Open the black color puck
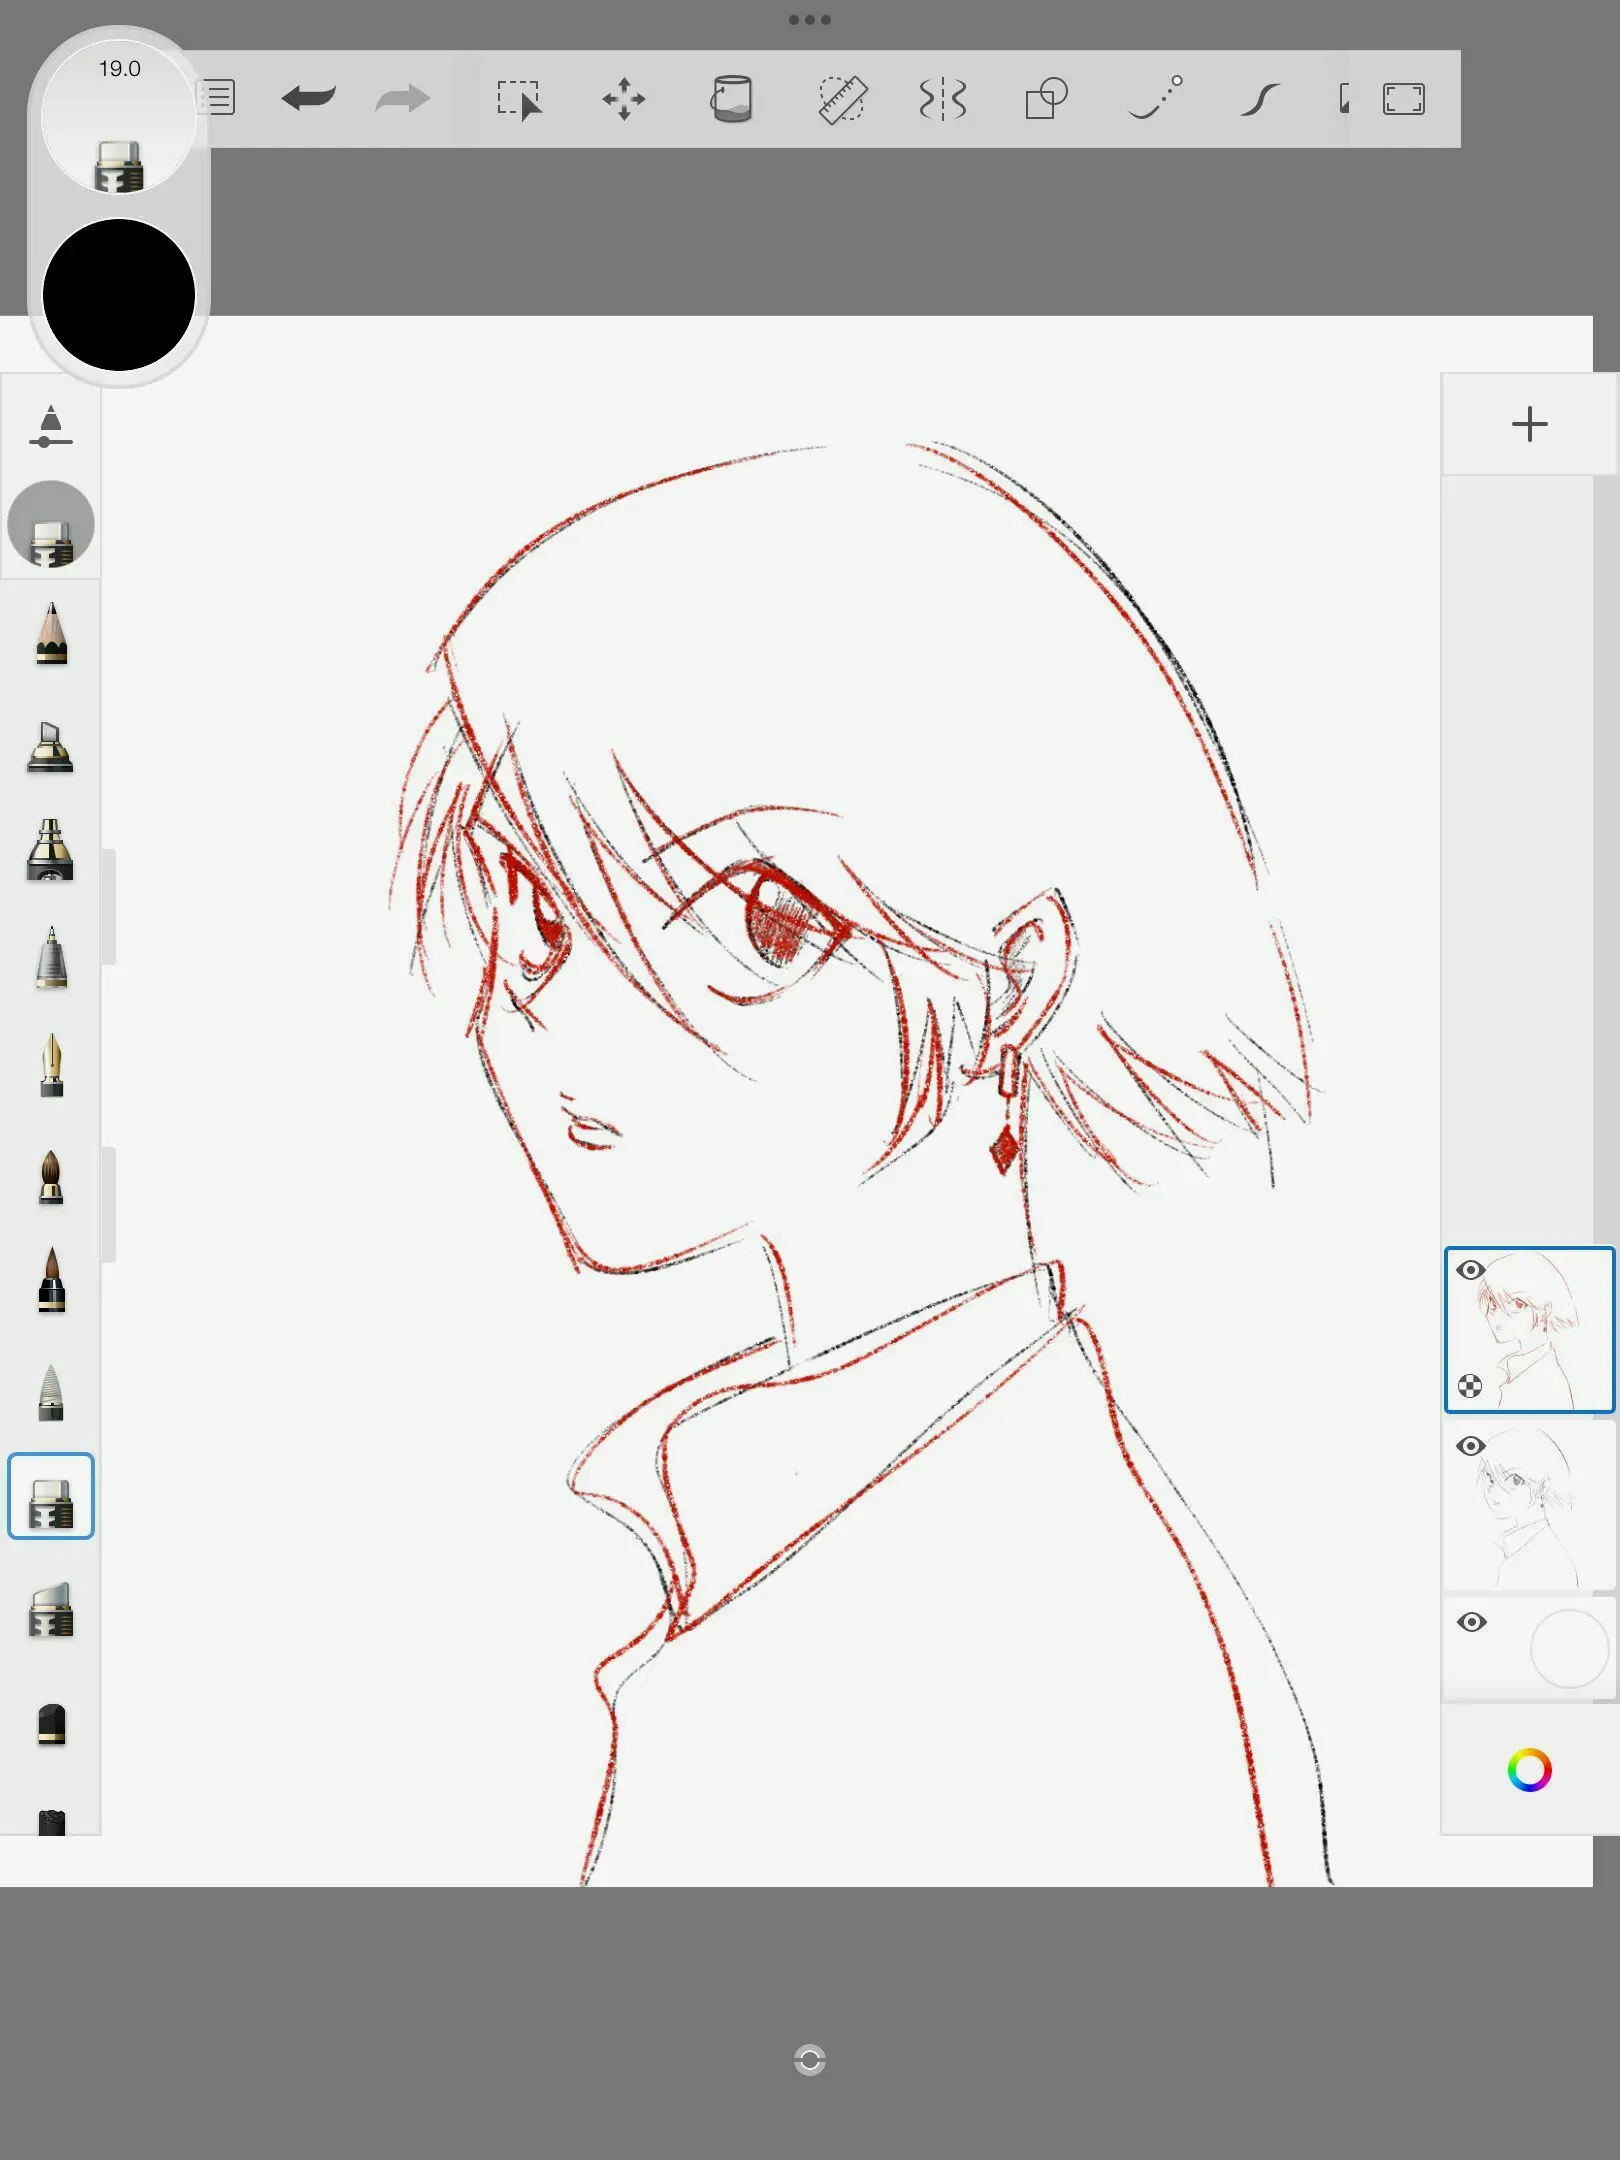This screenshot has height=2160, width=1620. (x=119, y=295)
